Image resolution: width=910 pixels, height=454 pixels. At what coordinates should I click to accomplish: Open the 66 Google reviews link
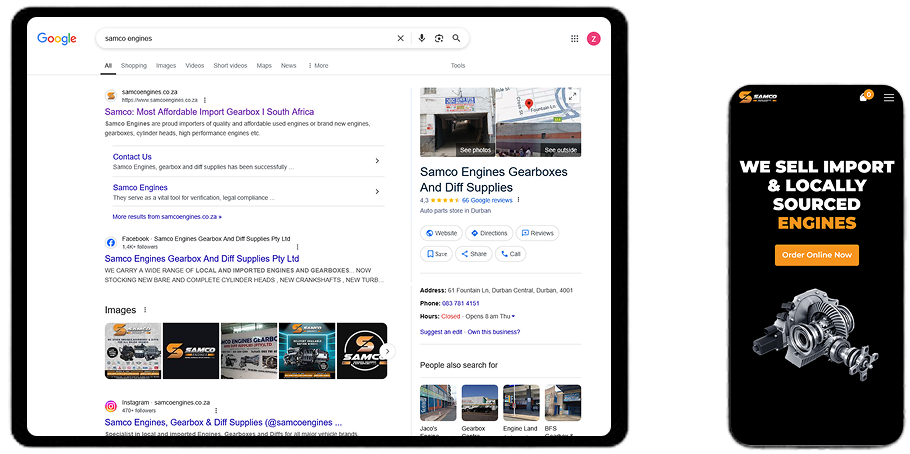pos(487,200)
